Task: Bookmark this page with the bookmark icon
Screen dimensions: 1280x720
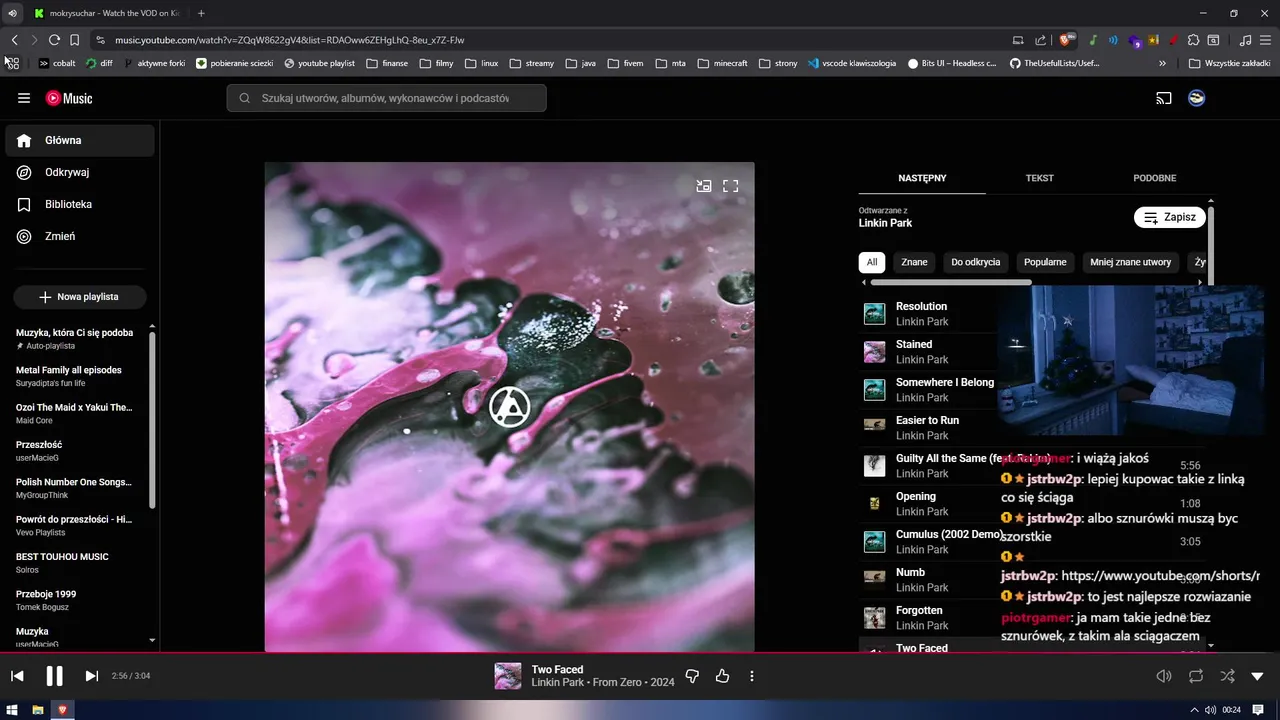Action: coord(74,40)
